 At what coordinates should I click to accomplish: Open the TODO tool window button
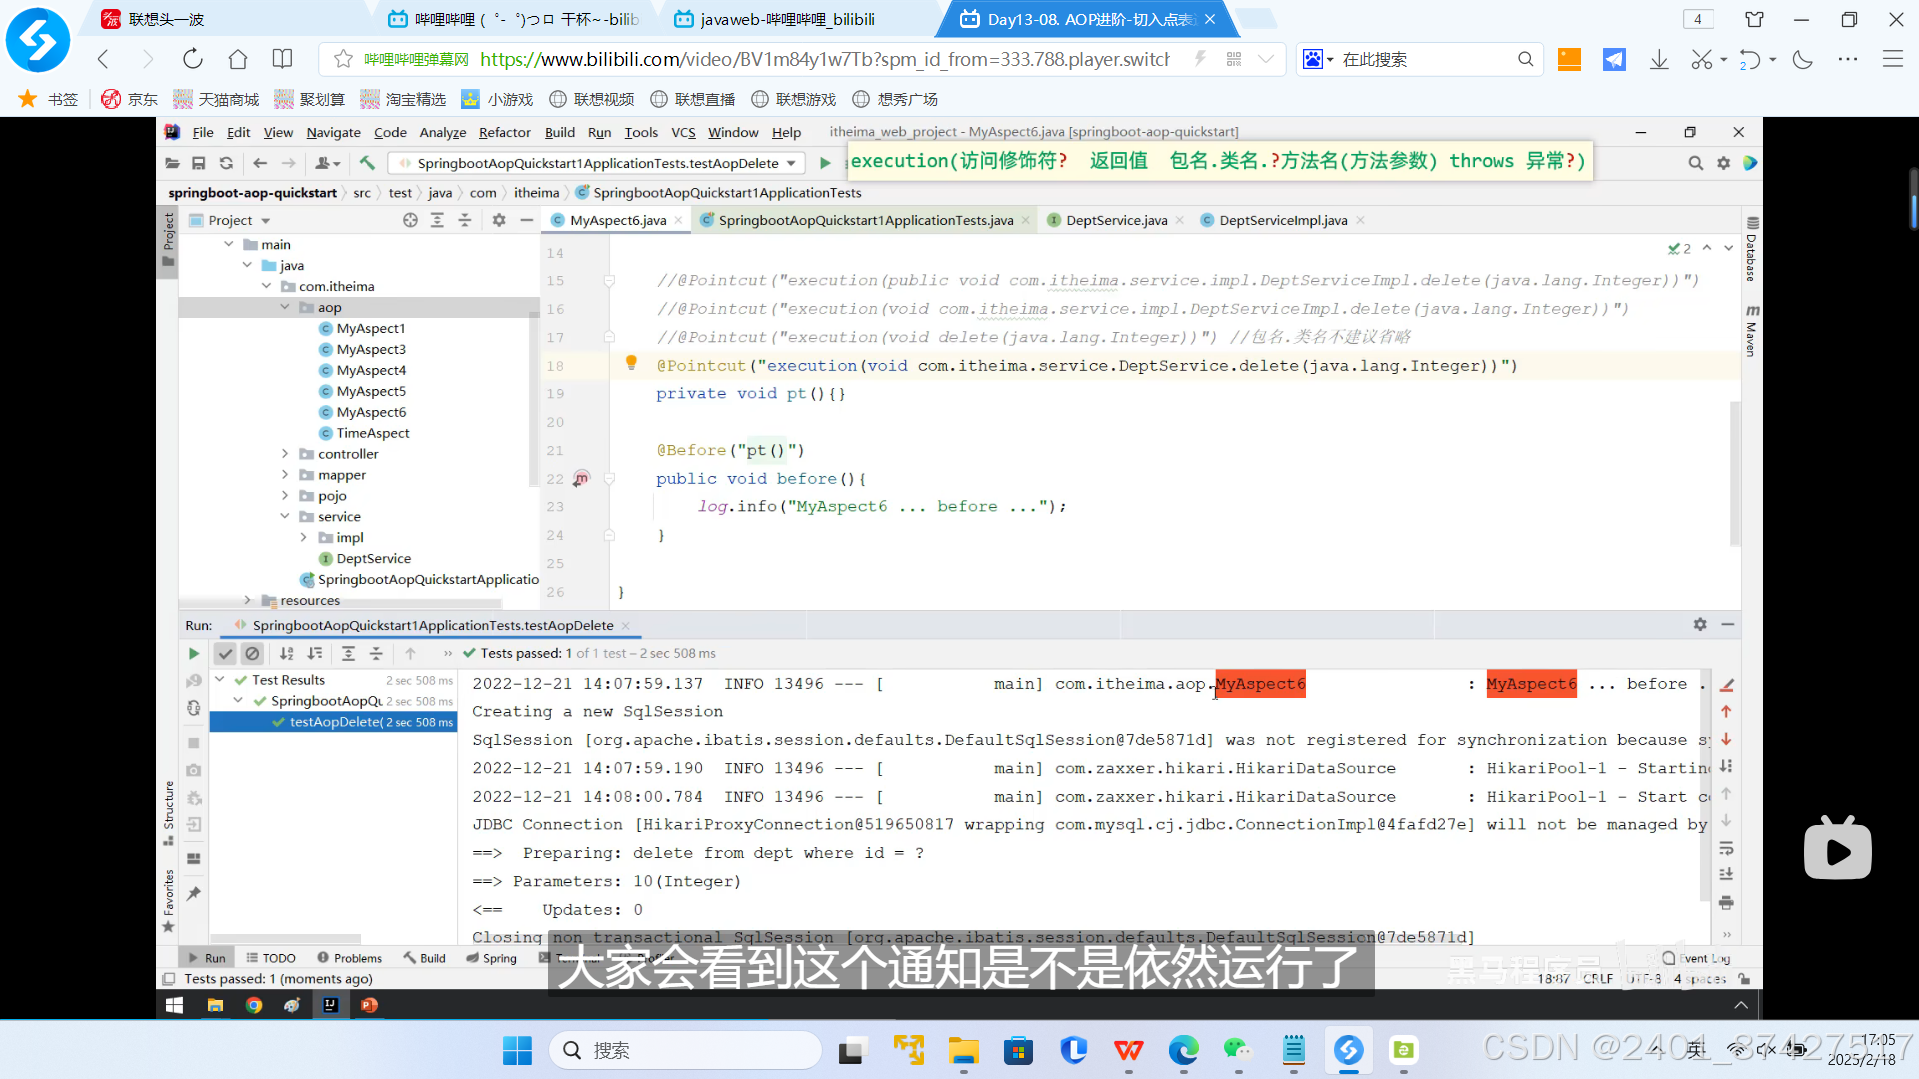point(270,958)
